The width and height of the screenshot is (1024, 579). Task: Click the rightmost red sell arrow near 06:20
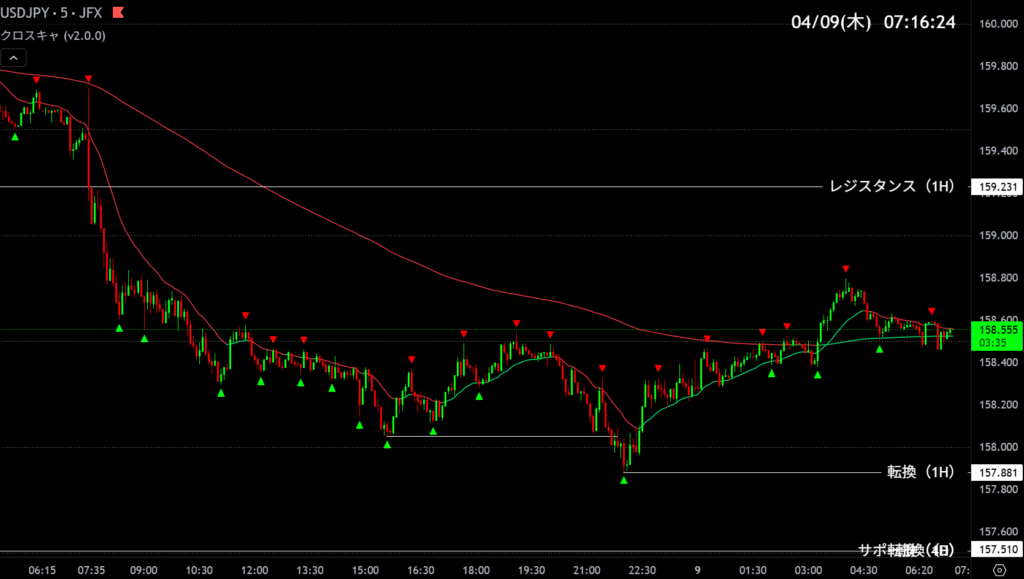[932, 311]
